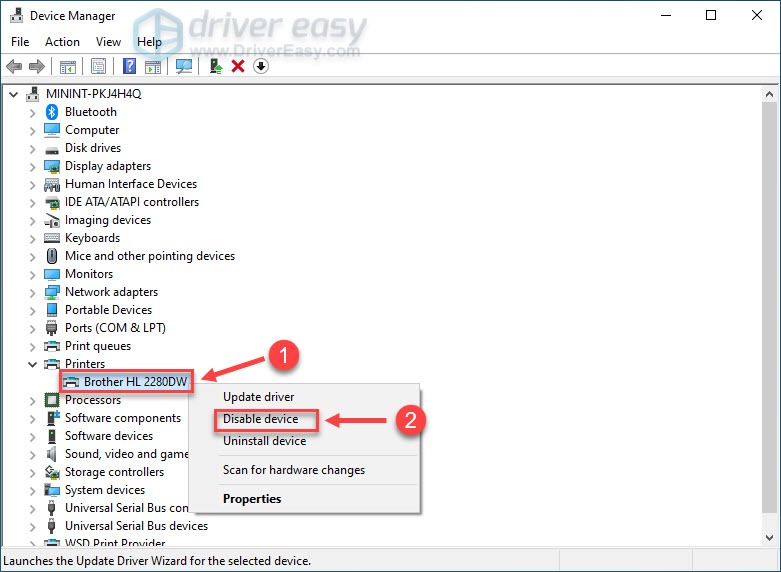
Task: Expand the Disk drives category
Action: coord(32,148)
